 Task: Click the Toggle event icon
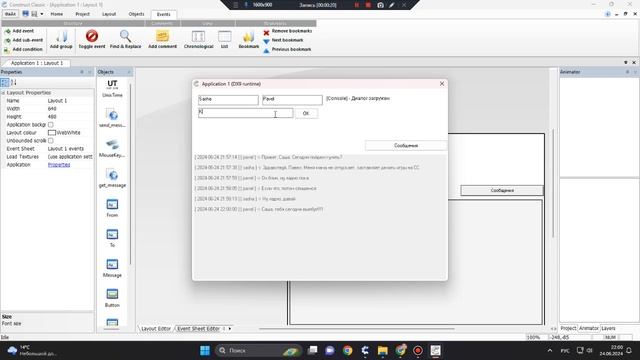[92, 36]
